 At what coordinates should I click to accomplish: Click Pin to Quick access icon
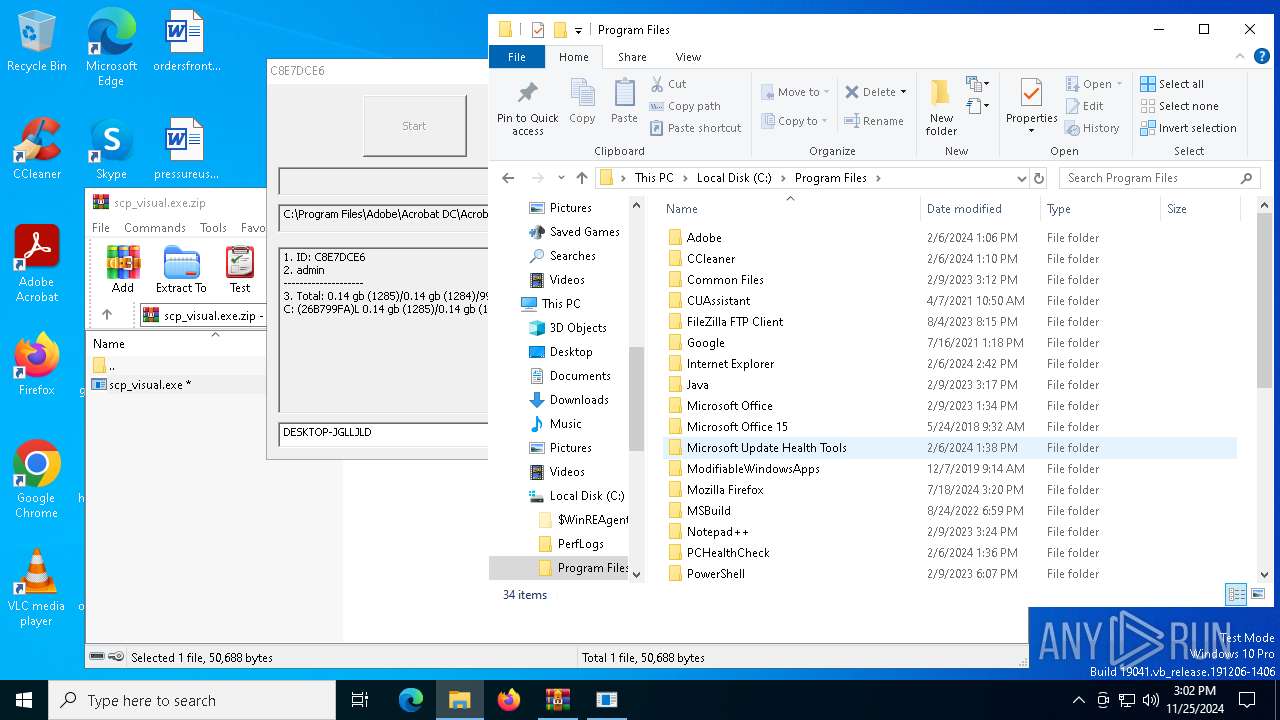click(527, 107)
